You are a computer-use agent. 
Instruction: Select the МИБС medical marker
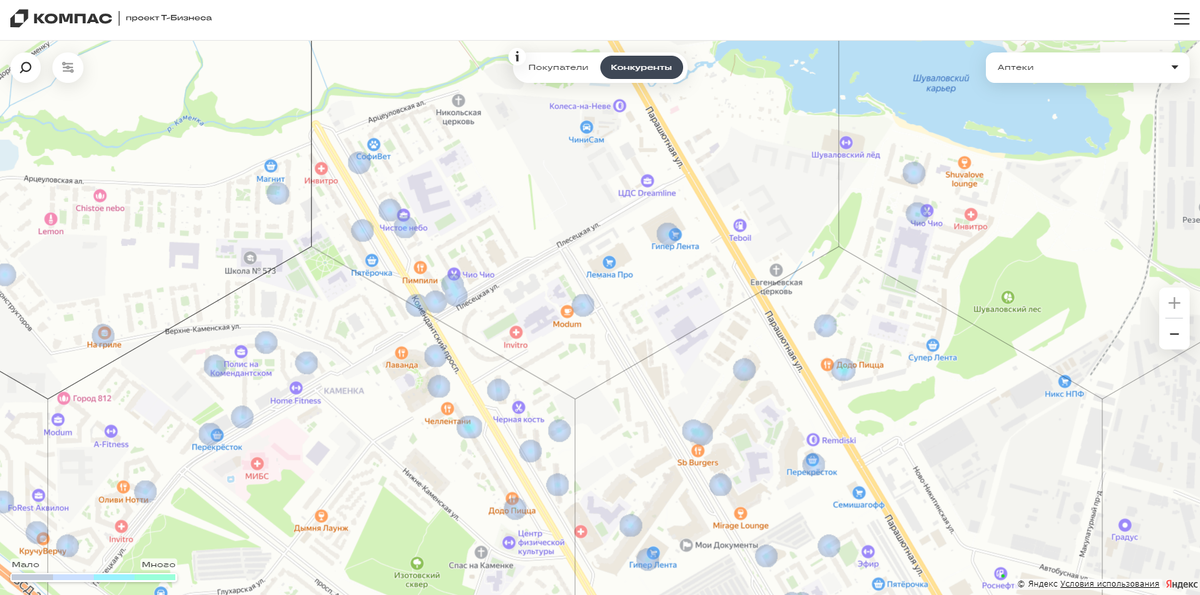click(257, 463)
